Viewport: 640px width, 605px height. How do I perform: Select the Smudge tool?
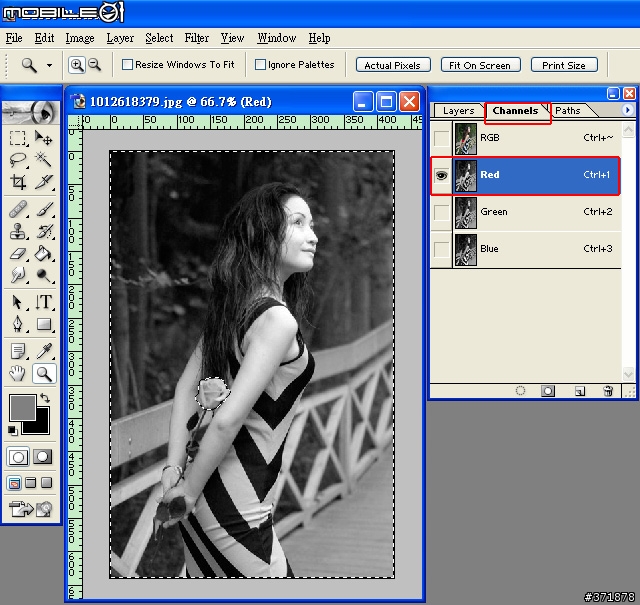click(x=18, y=275)
